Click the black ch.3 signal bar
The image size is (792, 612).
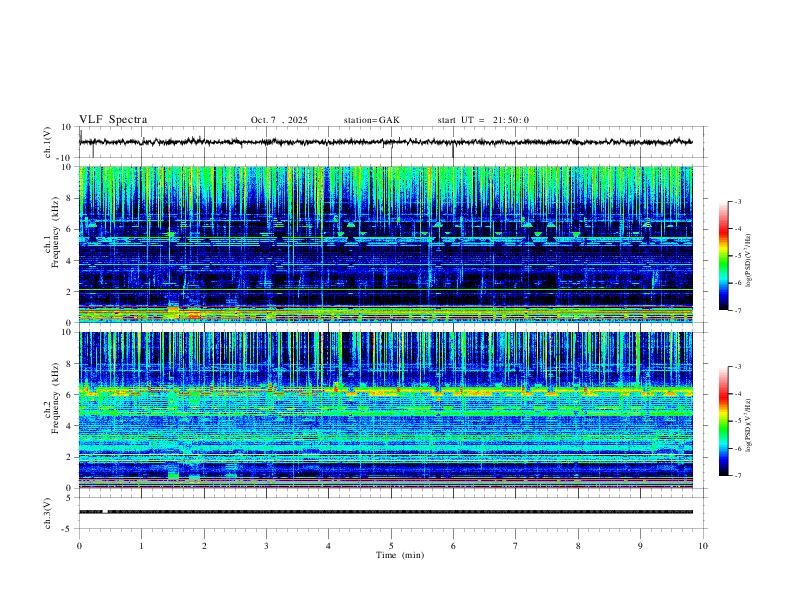click(385, 512)
